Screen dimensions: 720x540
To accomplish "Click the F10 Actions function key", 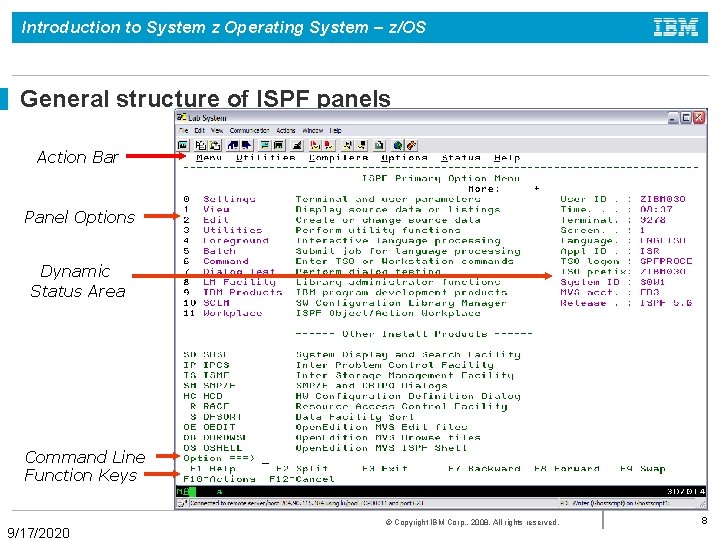I will 219,479.
